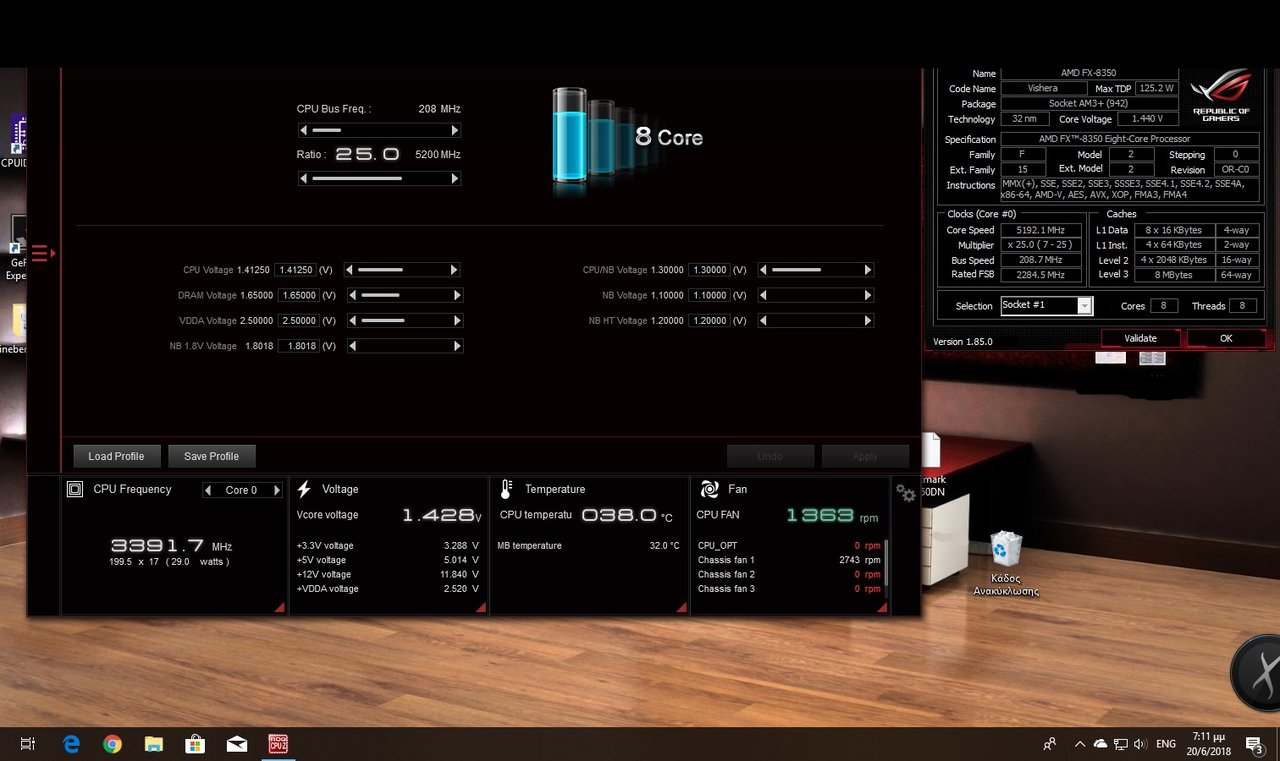Open Microsoft Store from the taskbar
This screenshot has height=761, width=1280.
pos(195,744)
